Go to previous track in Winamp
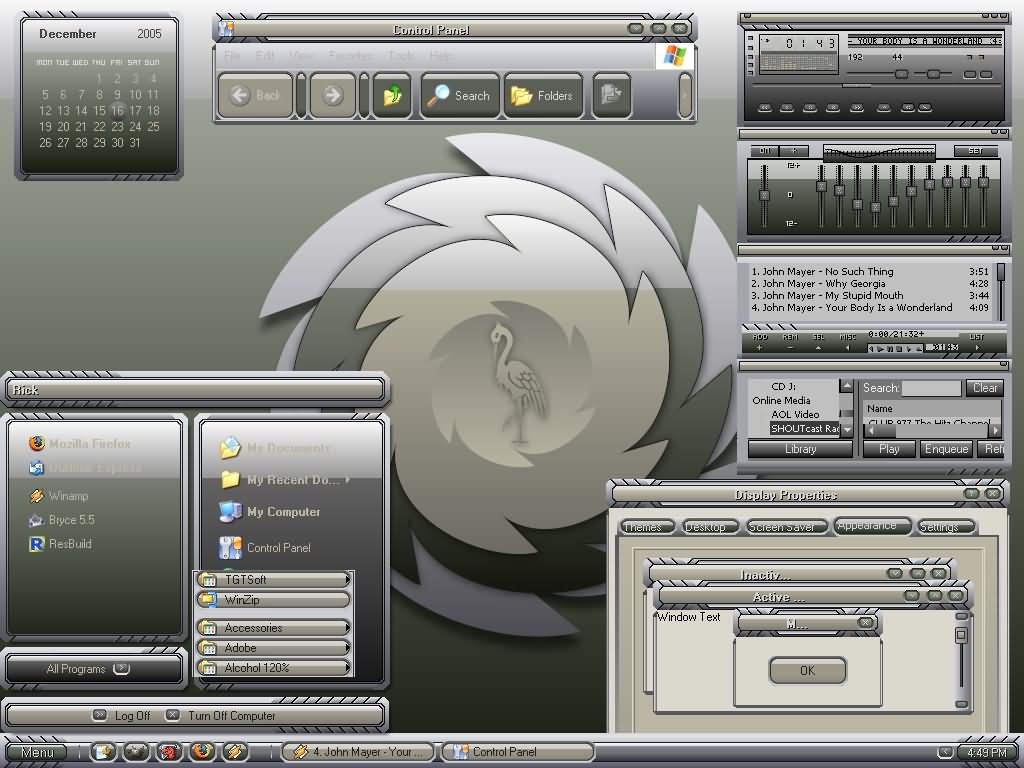Viewport: 1024px width, 768px height. coord(765,107)
